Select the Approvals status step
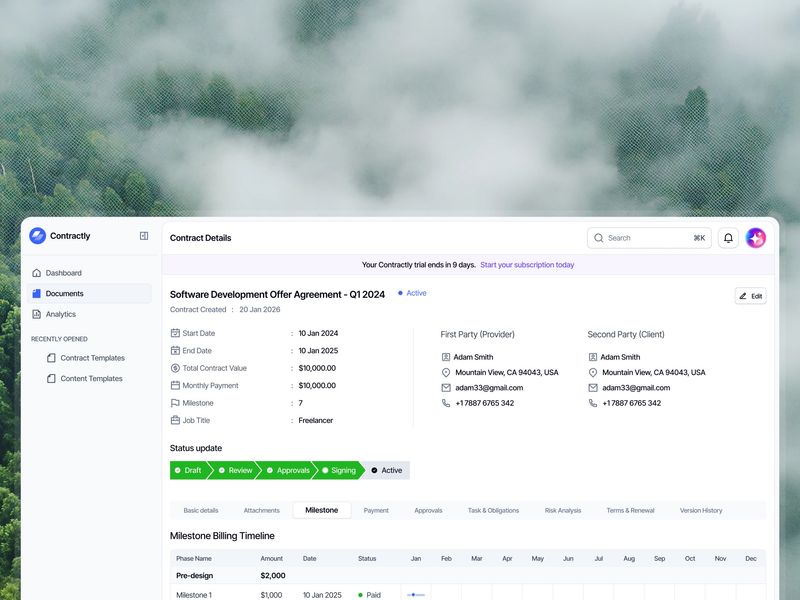The image size is (800, 600). coord(288,470)
